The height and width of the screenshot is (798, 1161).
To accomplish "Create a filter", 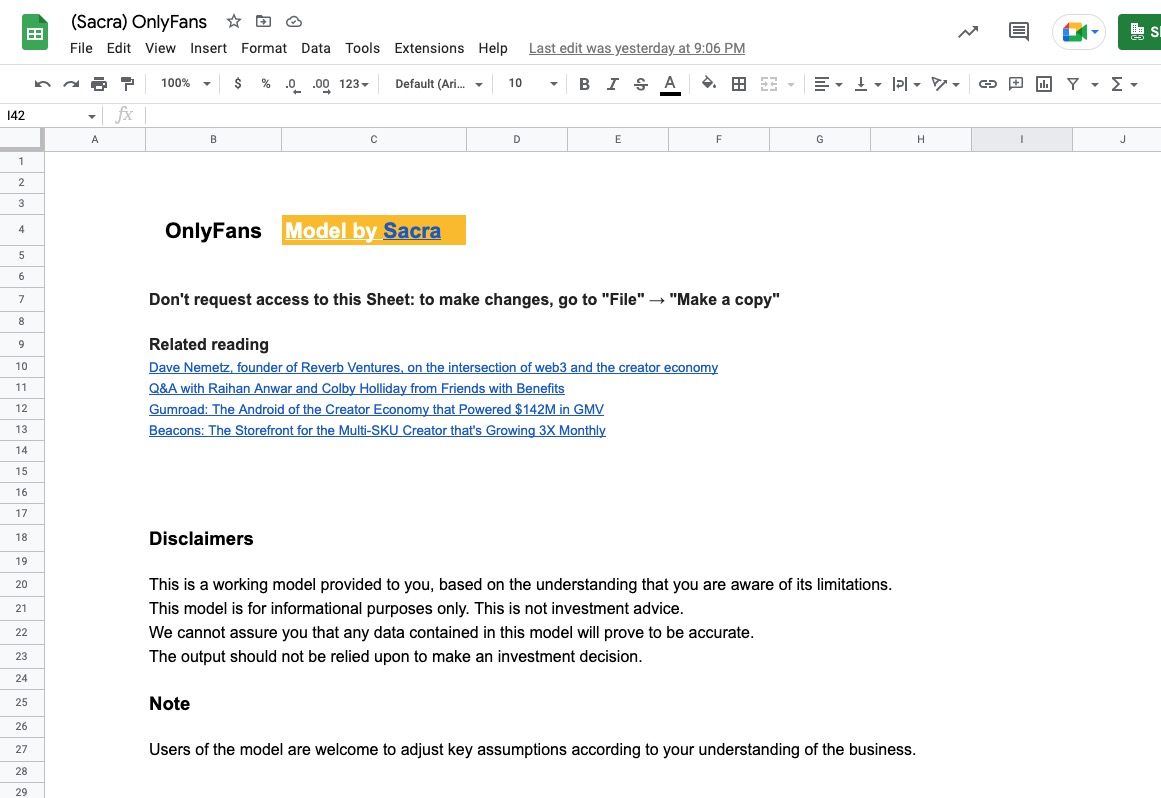I will (1072, 84).
